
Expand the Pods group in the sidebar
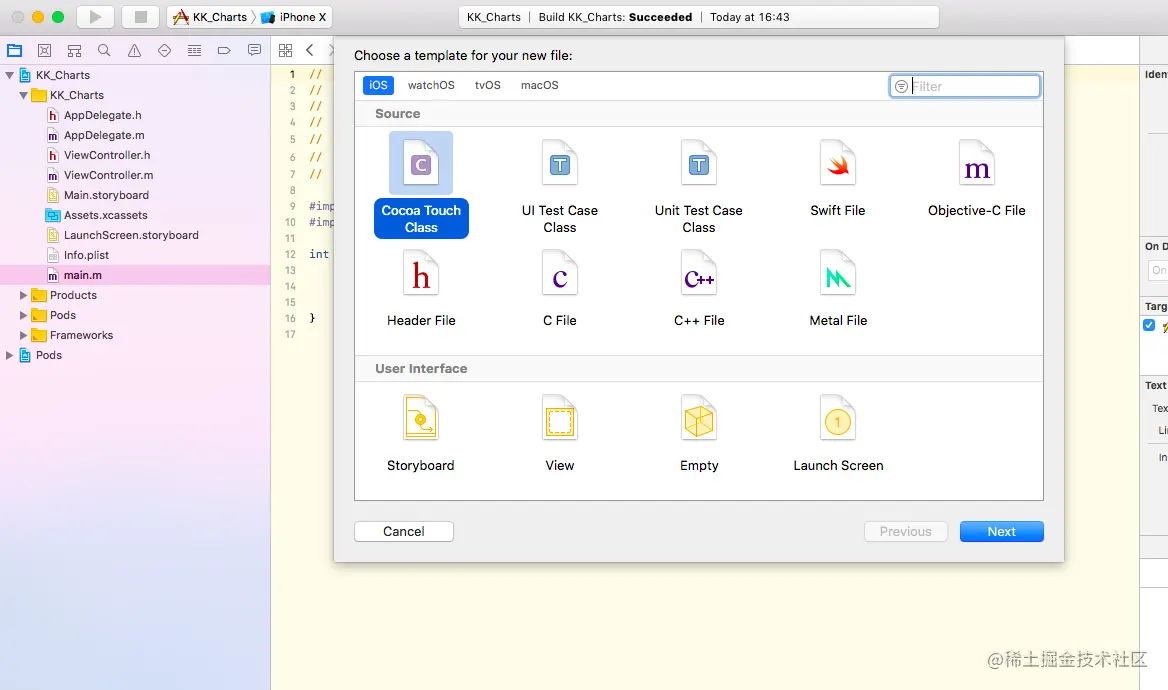23,315
